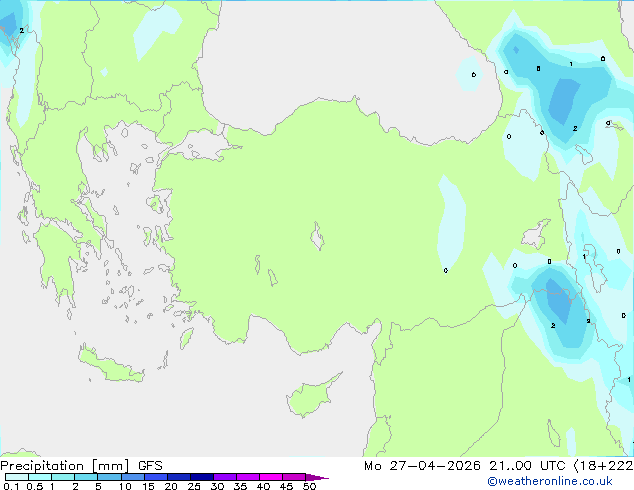This screenshot has height=490, width=634.
Task: Click the '0.1' legend scale label
Action: pyautogui.click(x=11, y=486)
